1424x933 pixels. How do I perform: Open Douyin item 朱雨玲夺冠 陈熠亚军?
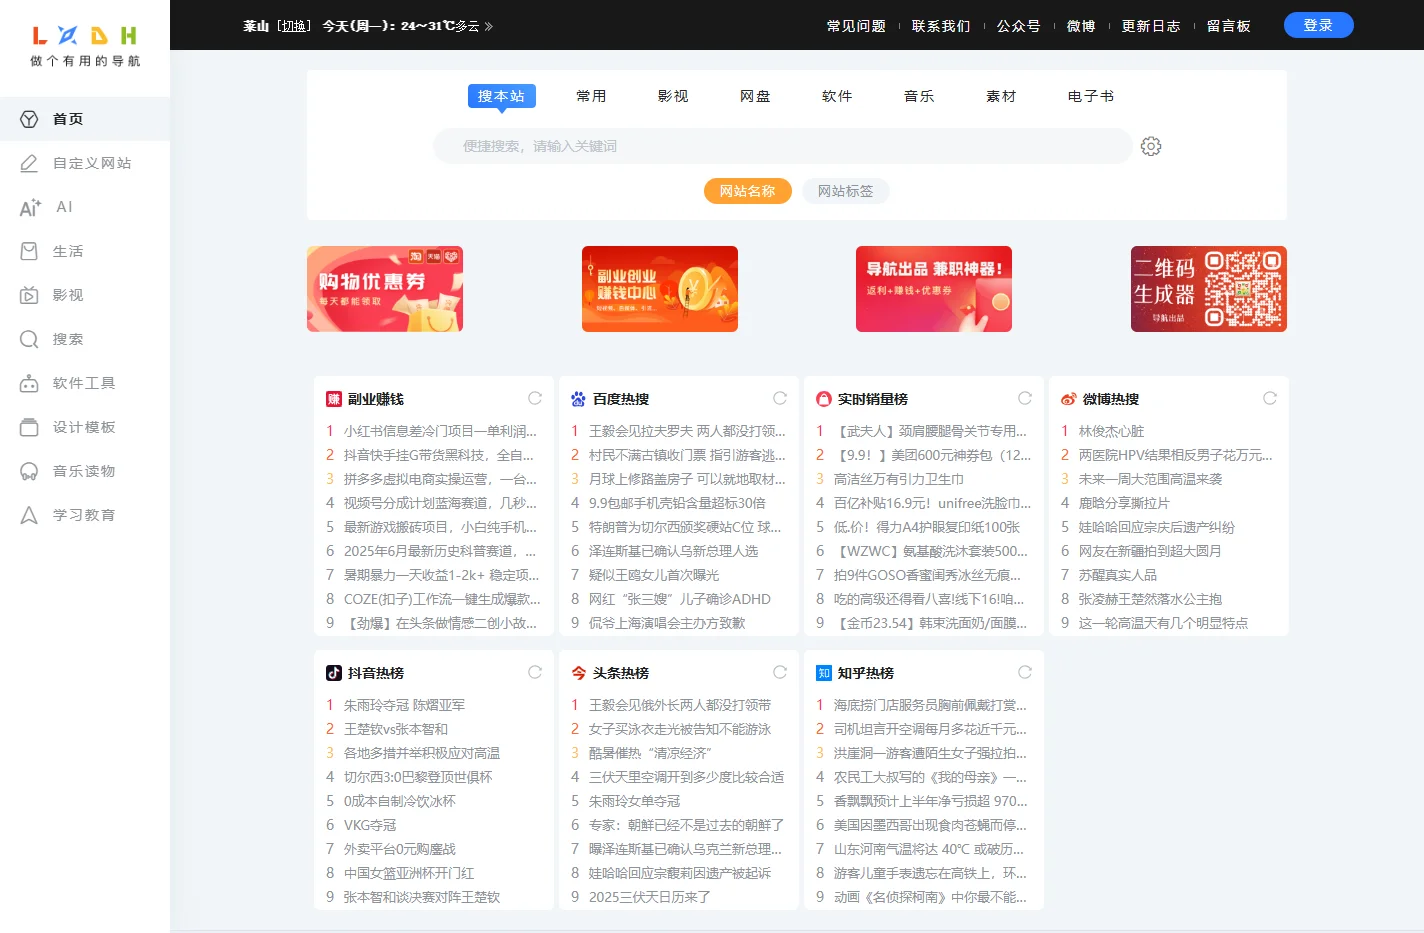point(404,705)
